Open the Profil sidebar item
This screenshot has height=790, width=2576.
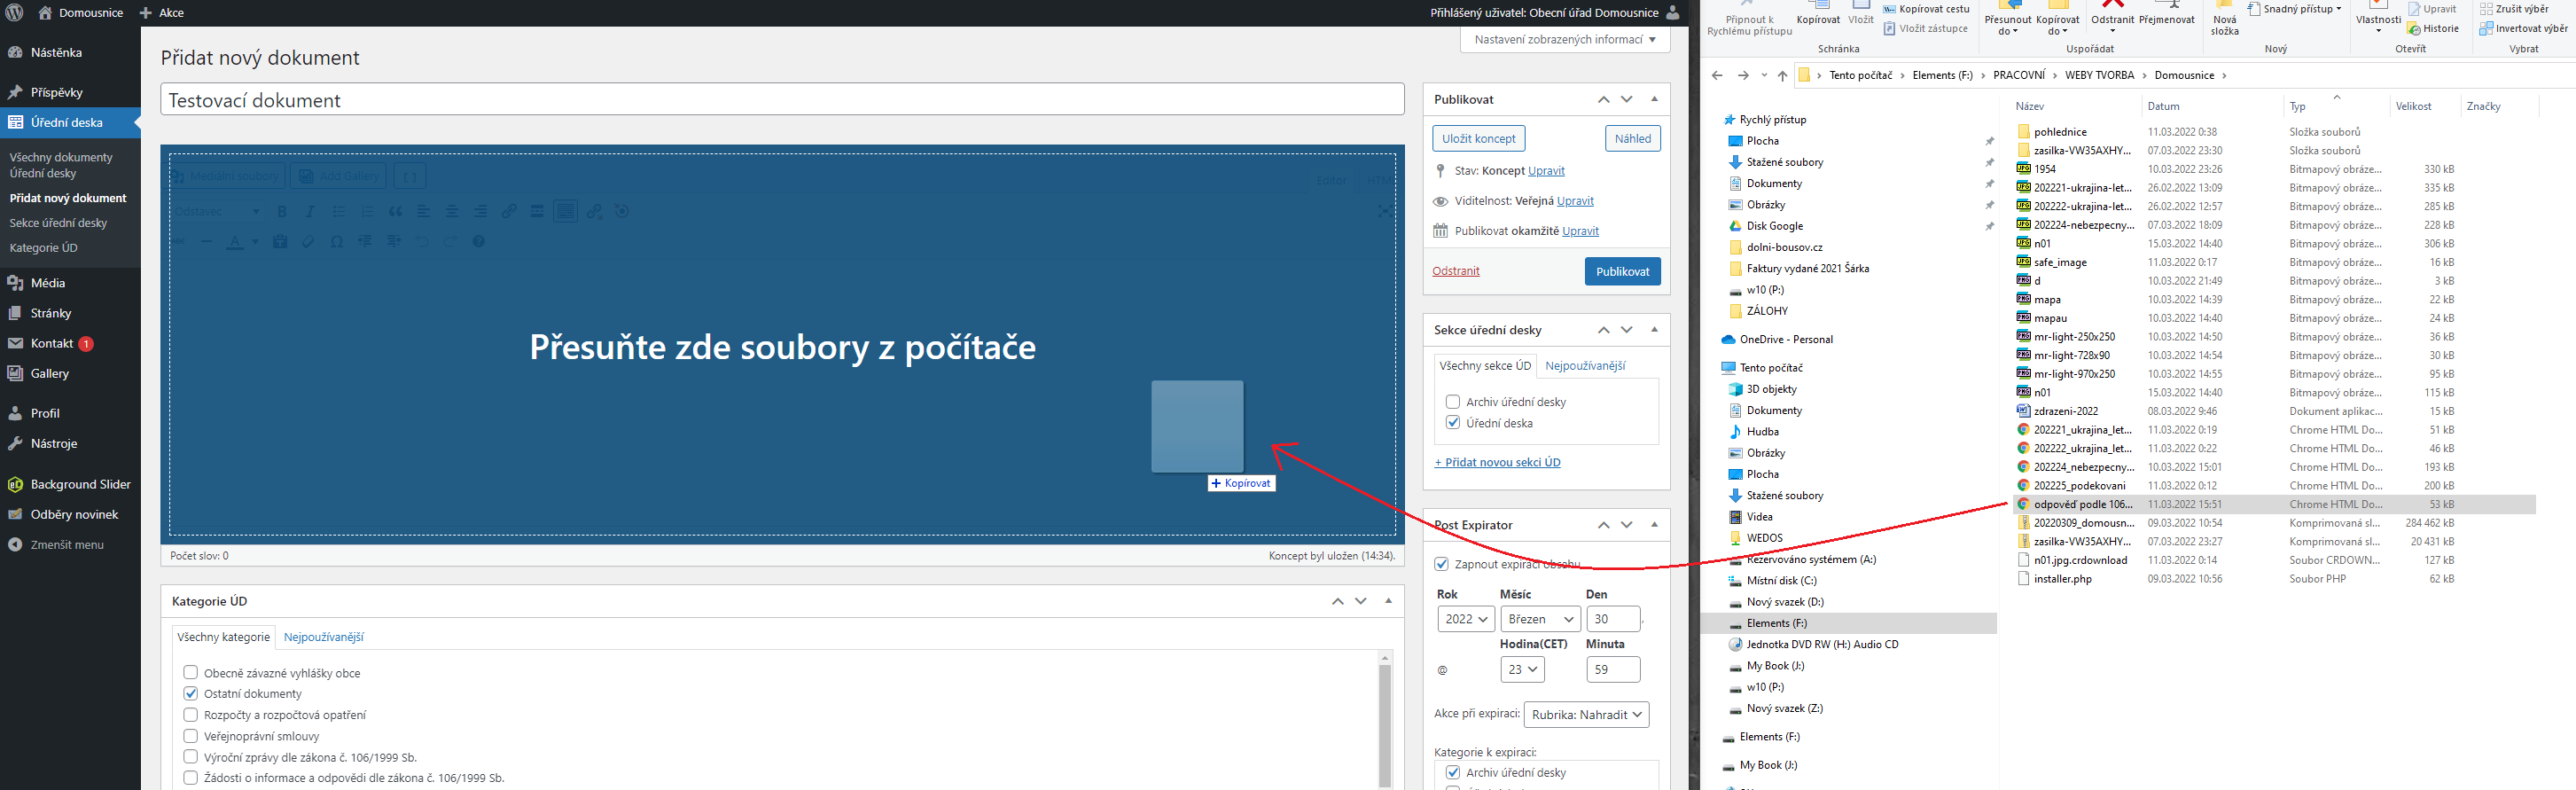[x=45, y=413]
